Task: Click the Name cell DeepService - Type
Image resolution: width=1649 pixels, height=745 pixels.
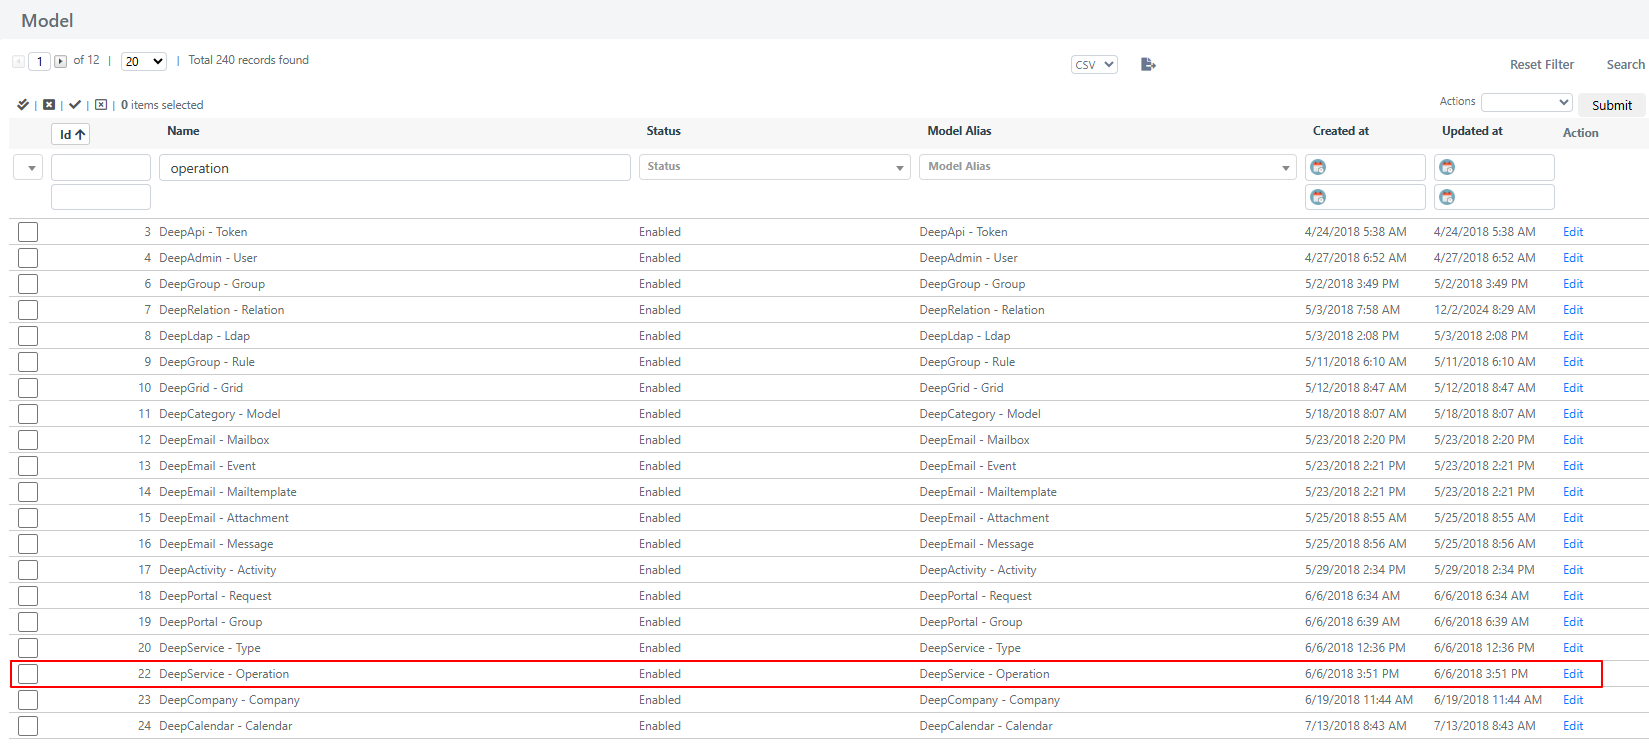Action: (210, 648)
